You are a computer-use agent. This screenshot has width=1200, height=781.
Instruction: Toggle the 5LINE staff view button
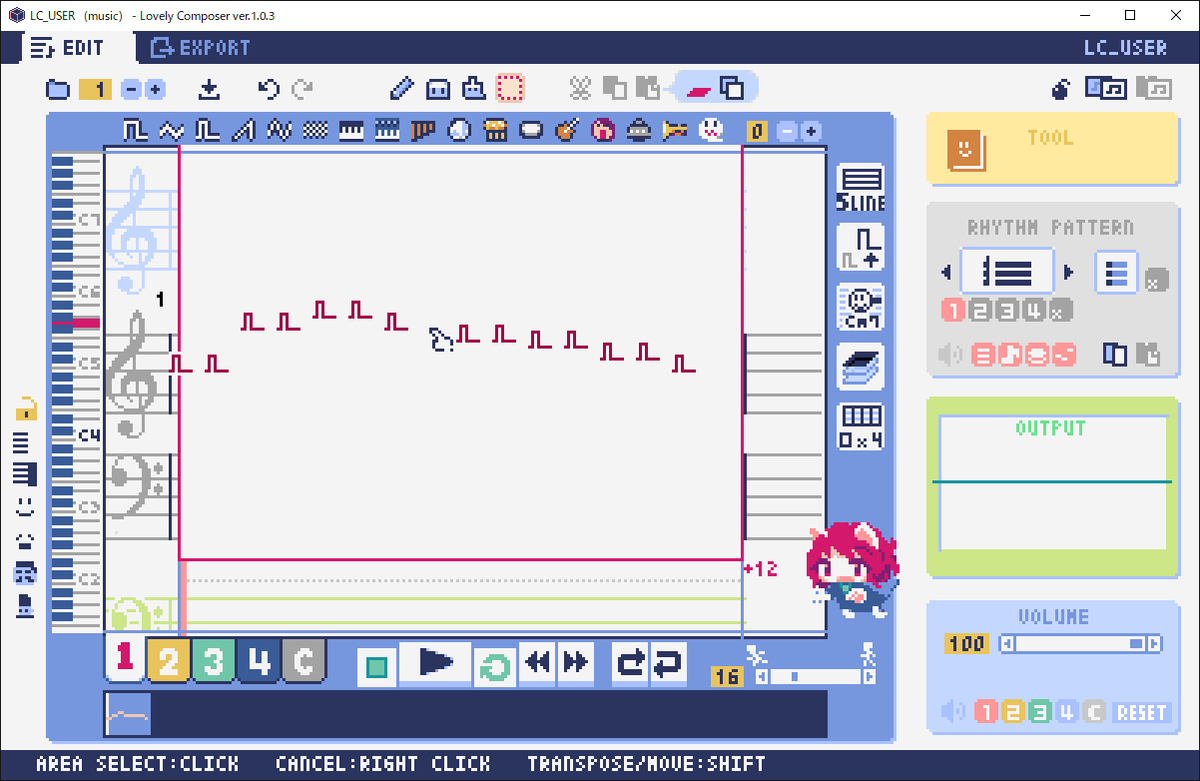pyautogui.click(x=860, y=187)
